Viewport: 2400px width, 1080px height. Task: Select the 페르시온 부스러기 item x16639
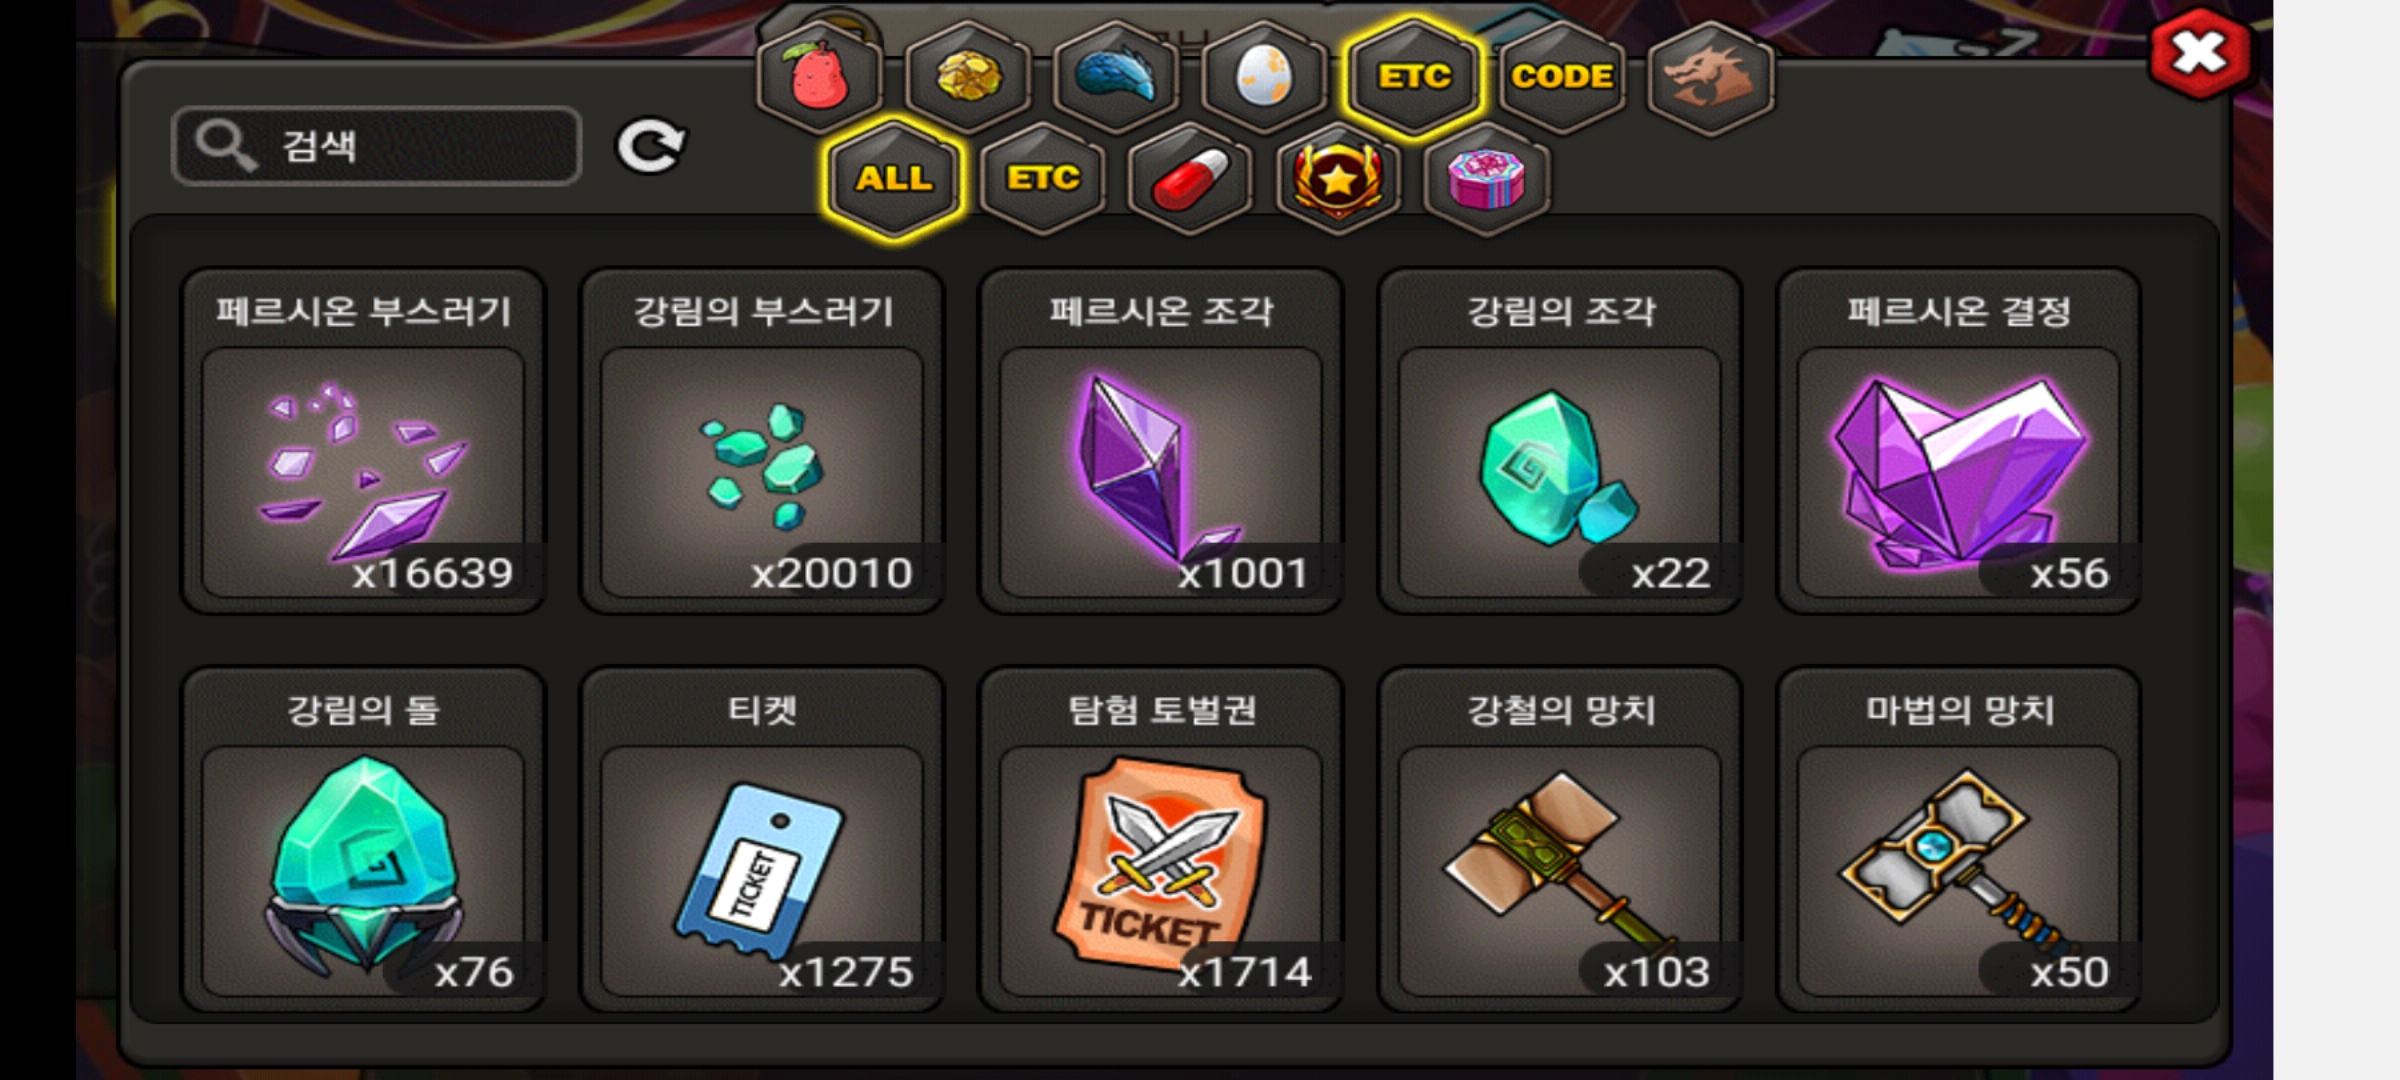tap(363, 441)
